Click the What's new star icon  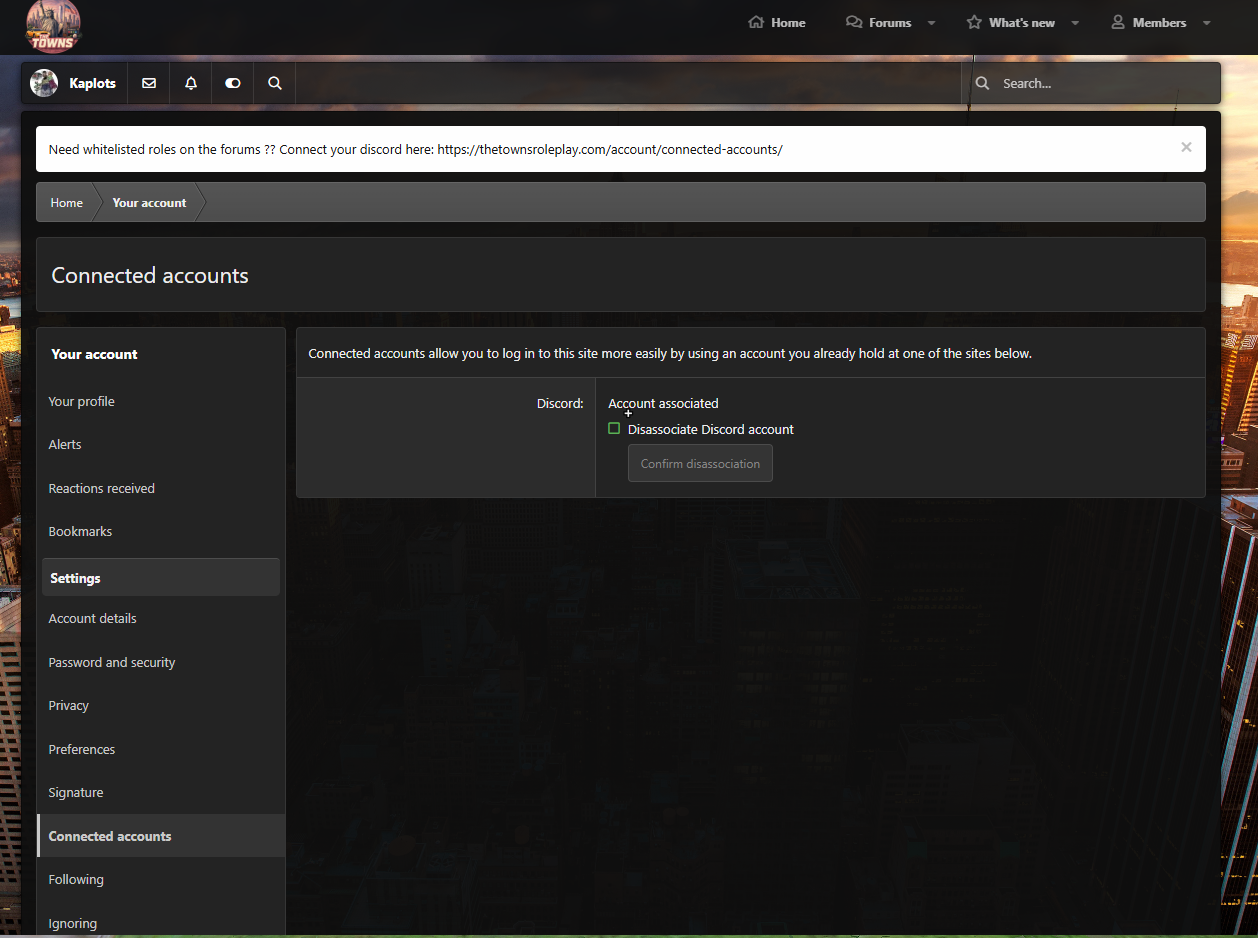coord(974,22)
